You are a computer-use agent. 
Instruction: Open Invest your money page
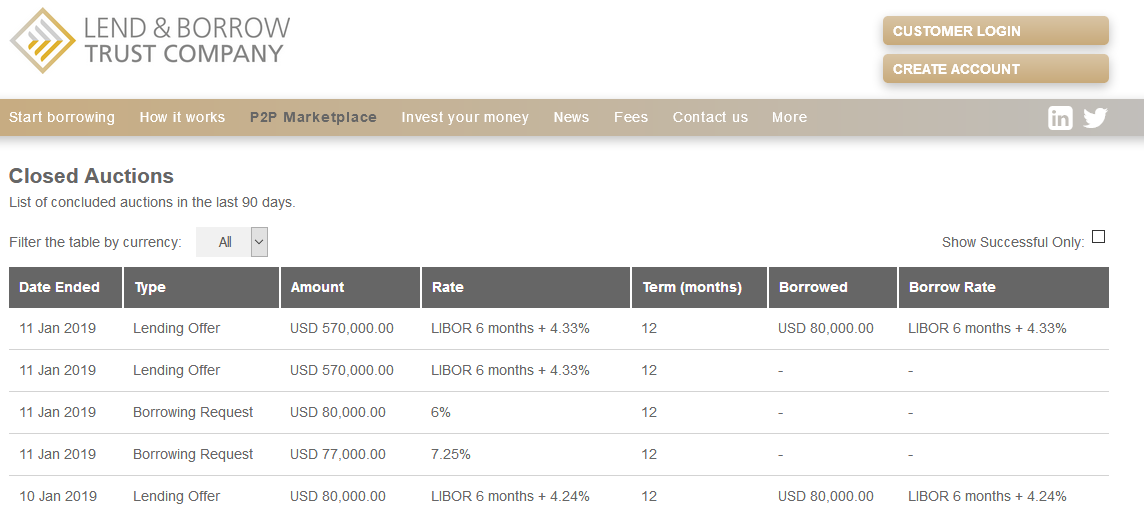465,117
